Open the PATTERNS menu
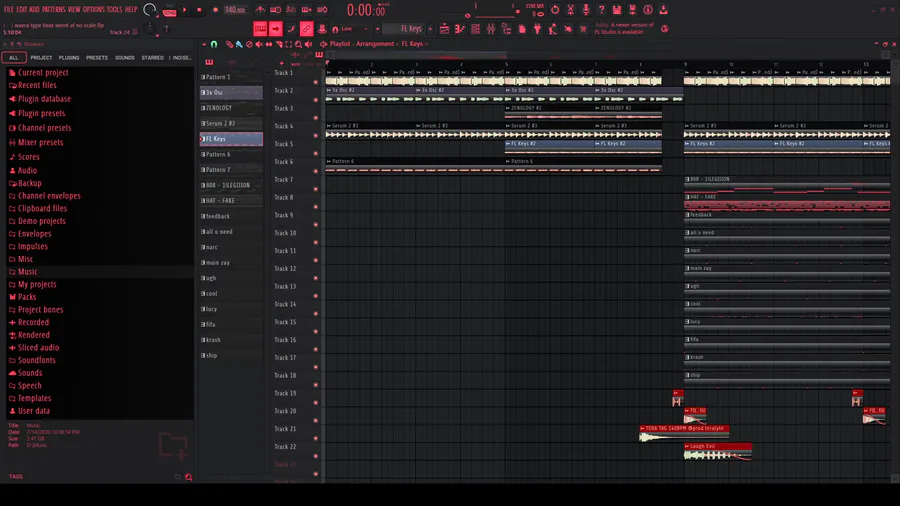This screenshot has height=506, width=900. tap(53, 9)
